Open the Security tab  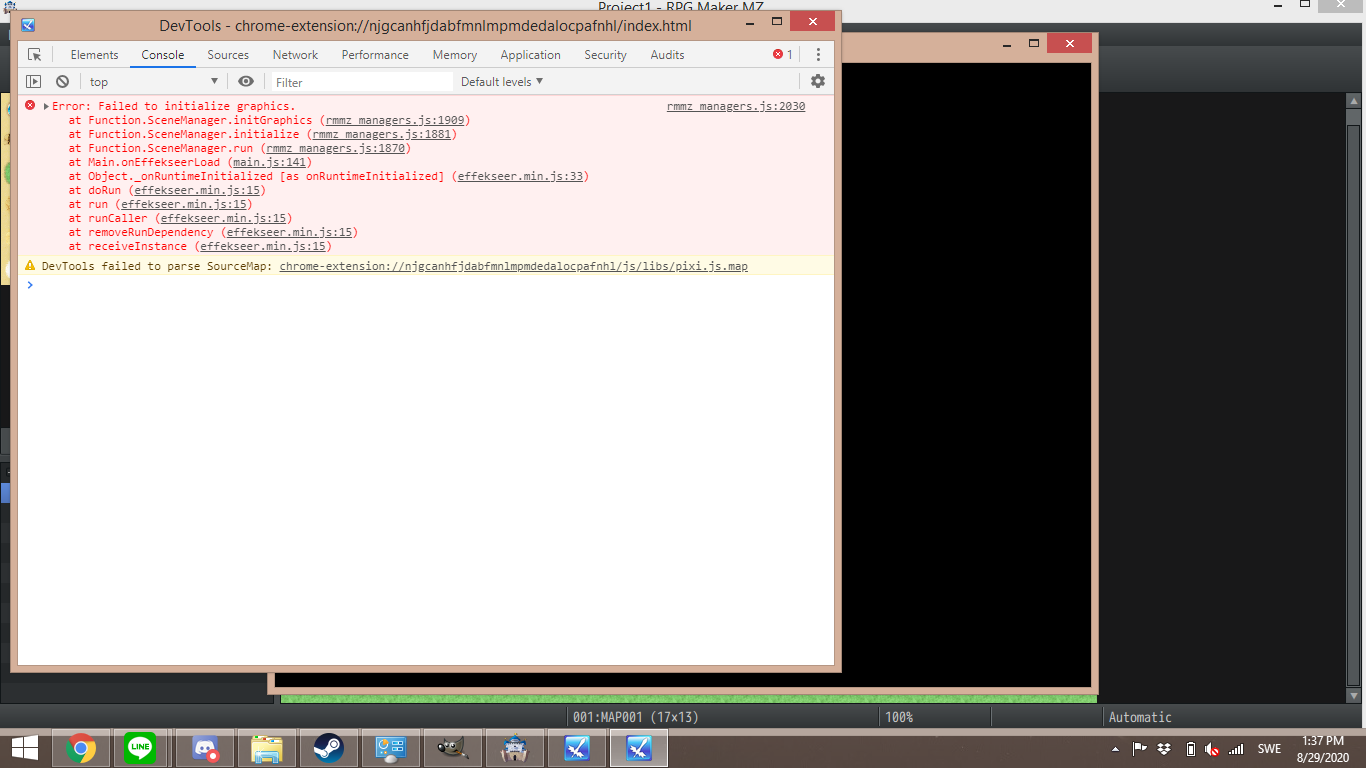pos(605,55)
